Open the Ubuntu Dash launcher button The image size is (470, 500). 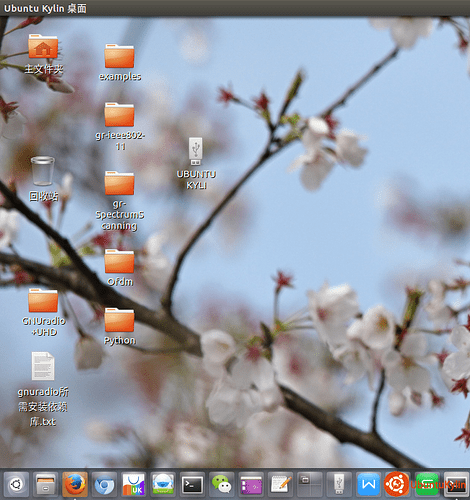pyautogui.click(x=16, y=484)
